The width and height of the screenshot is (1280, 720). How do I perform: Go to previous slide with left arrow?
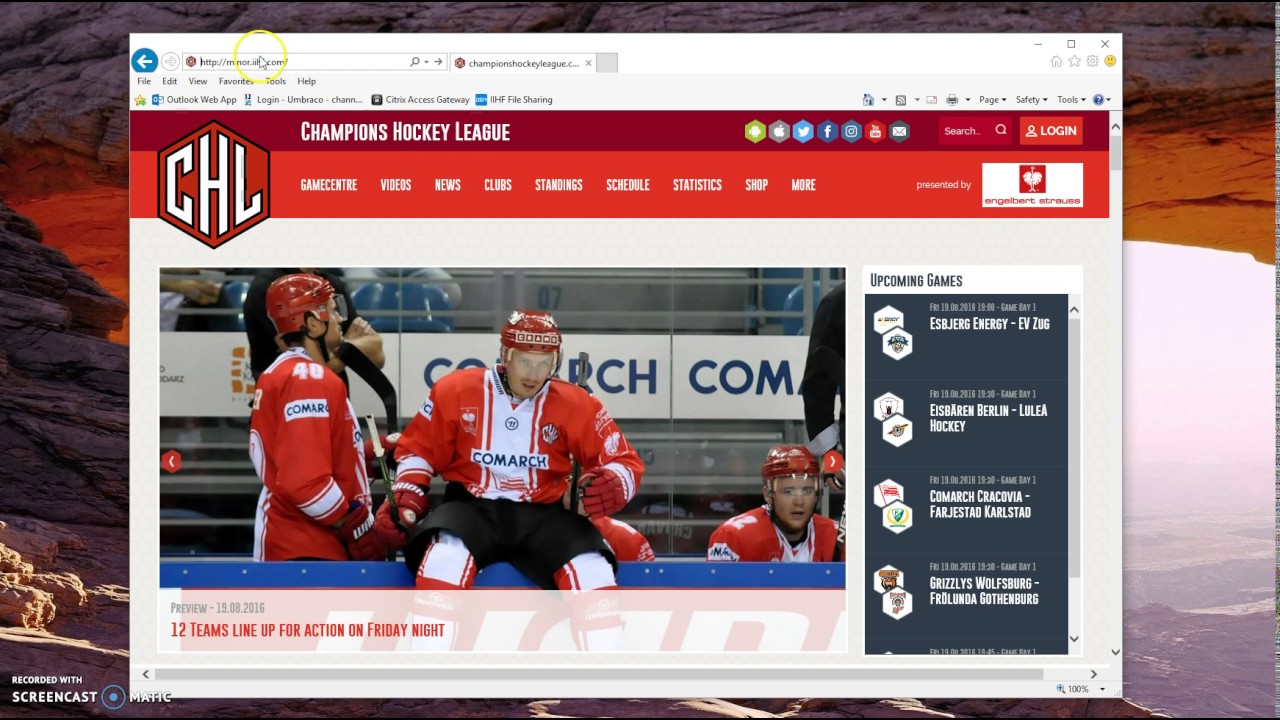tap(172, 461)
